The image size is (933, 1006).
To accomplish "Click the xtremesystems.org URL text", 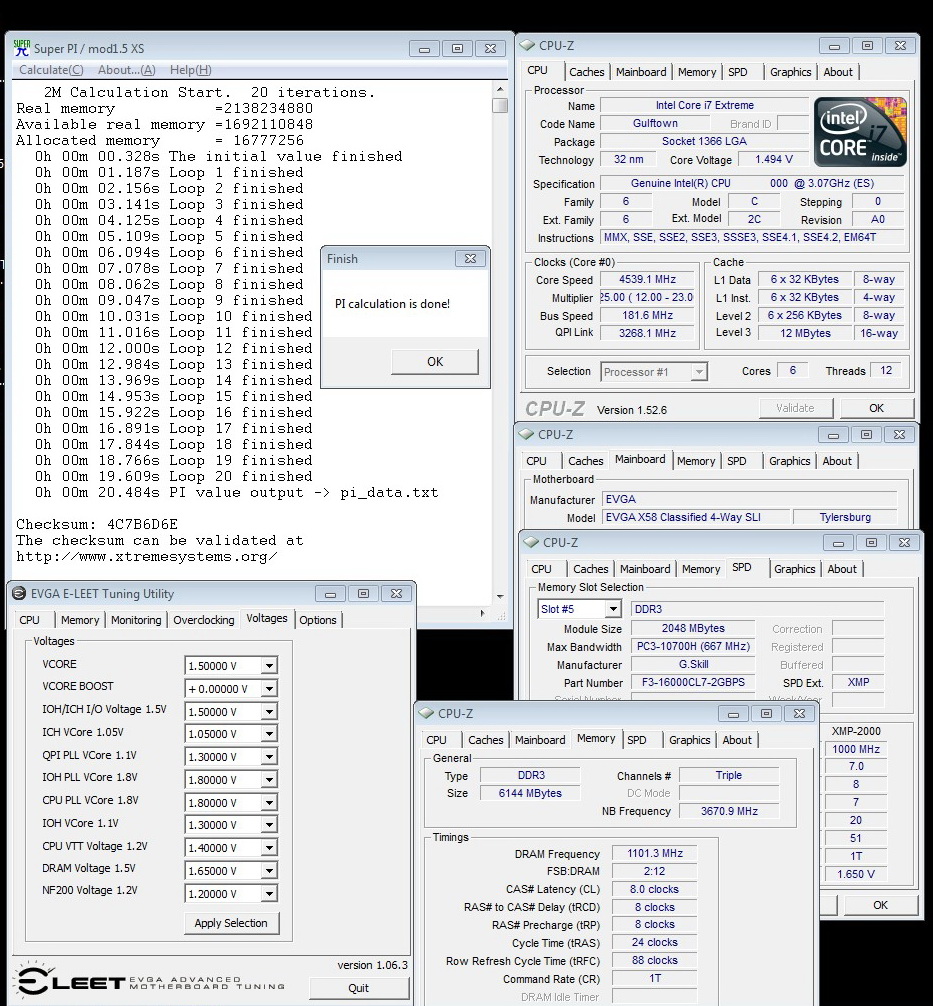I will pyautogui.click(x=146, y=556).
